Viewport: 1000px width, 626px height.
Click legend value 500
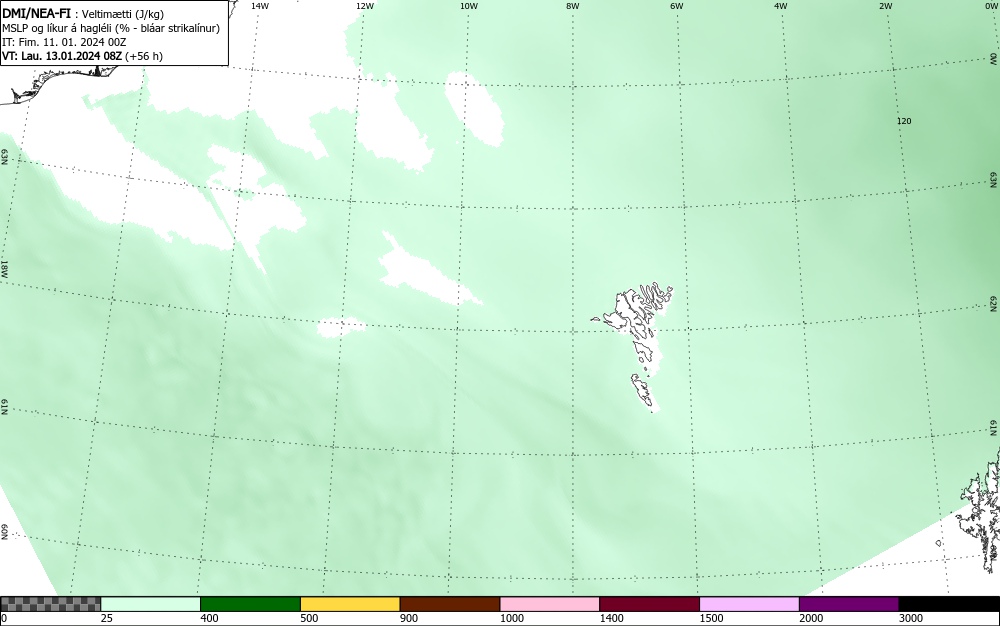pyautogui.click(x=309, y=618)
